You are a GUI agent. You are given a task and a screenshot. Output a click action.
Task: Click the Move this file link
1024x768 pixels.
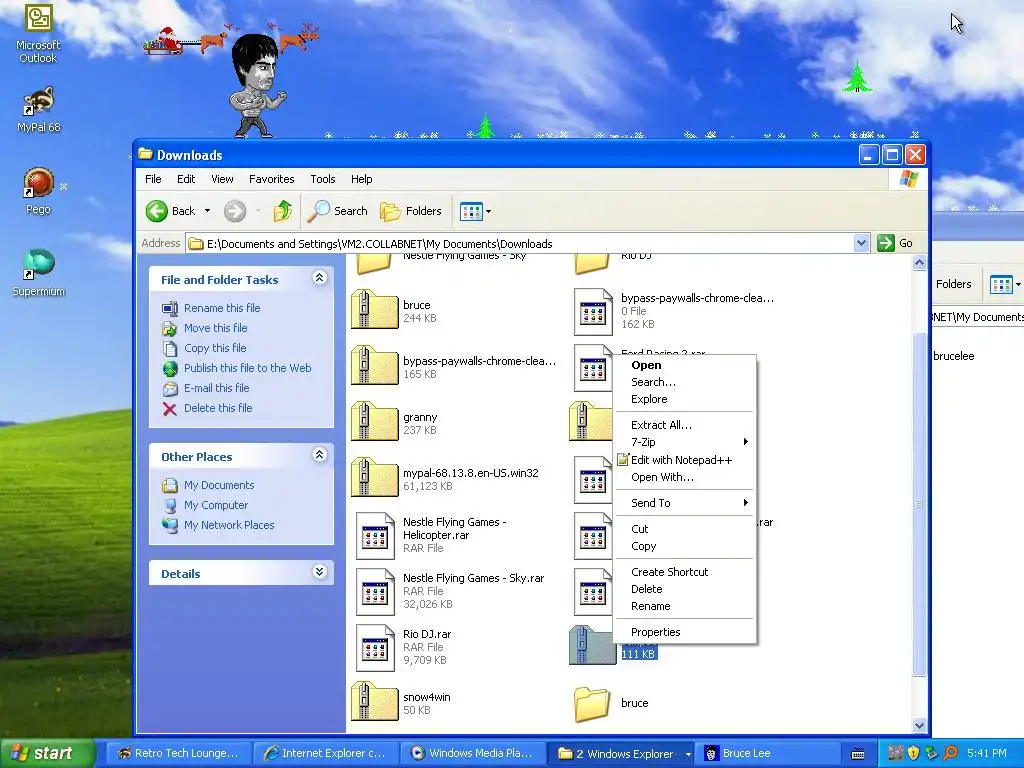216,328
